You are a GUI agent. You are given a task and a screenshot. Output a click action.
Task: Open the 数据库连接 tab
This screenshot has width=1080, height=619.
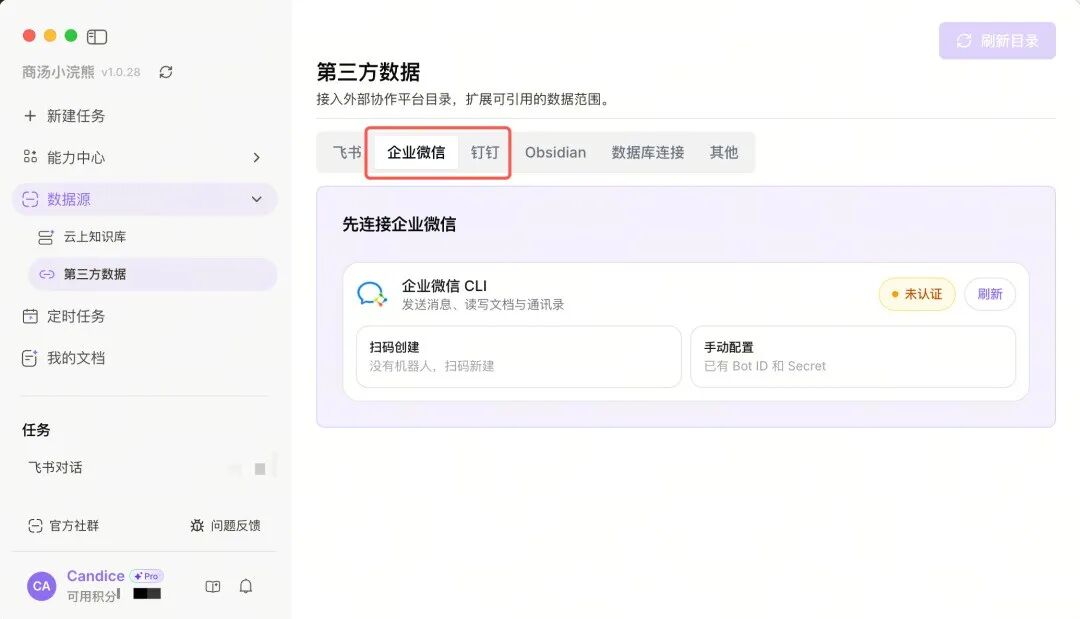(x=648, y=152)
